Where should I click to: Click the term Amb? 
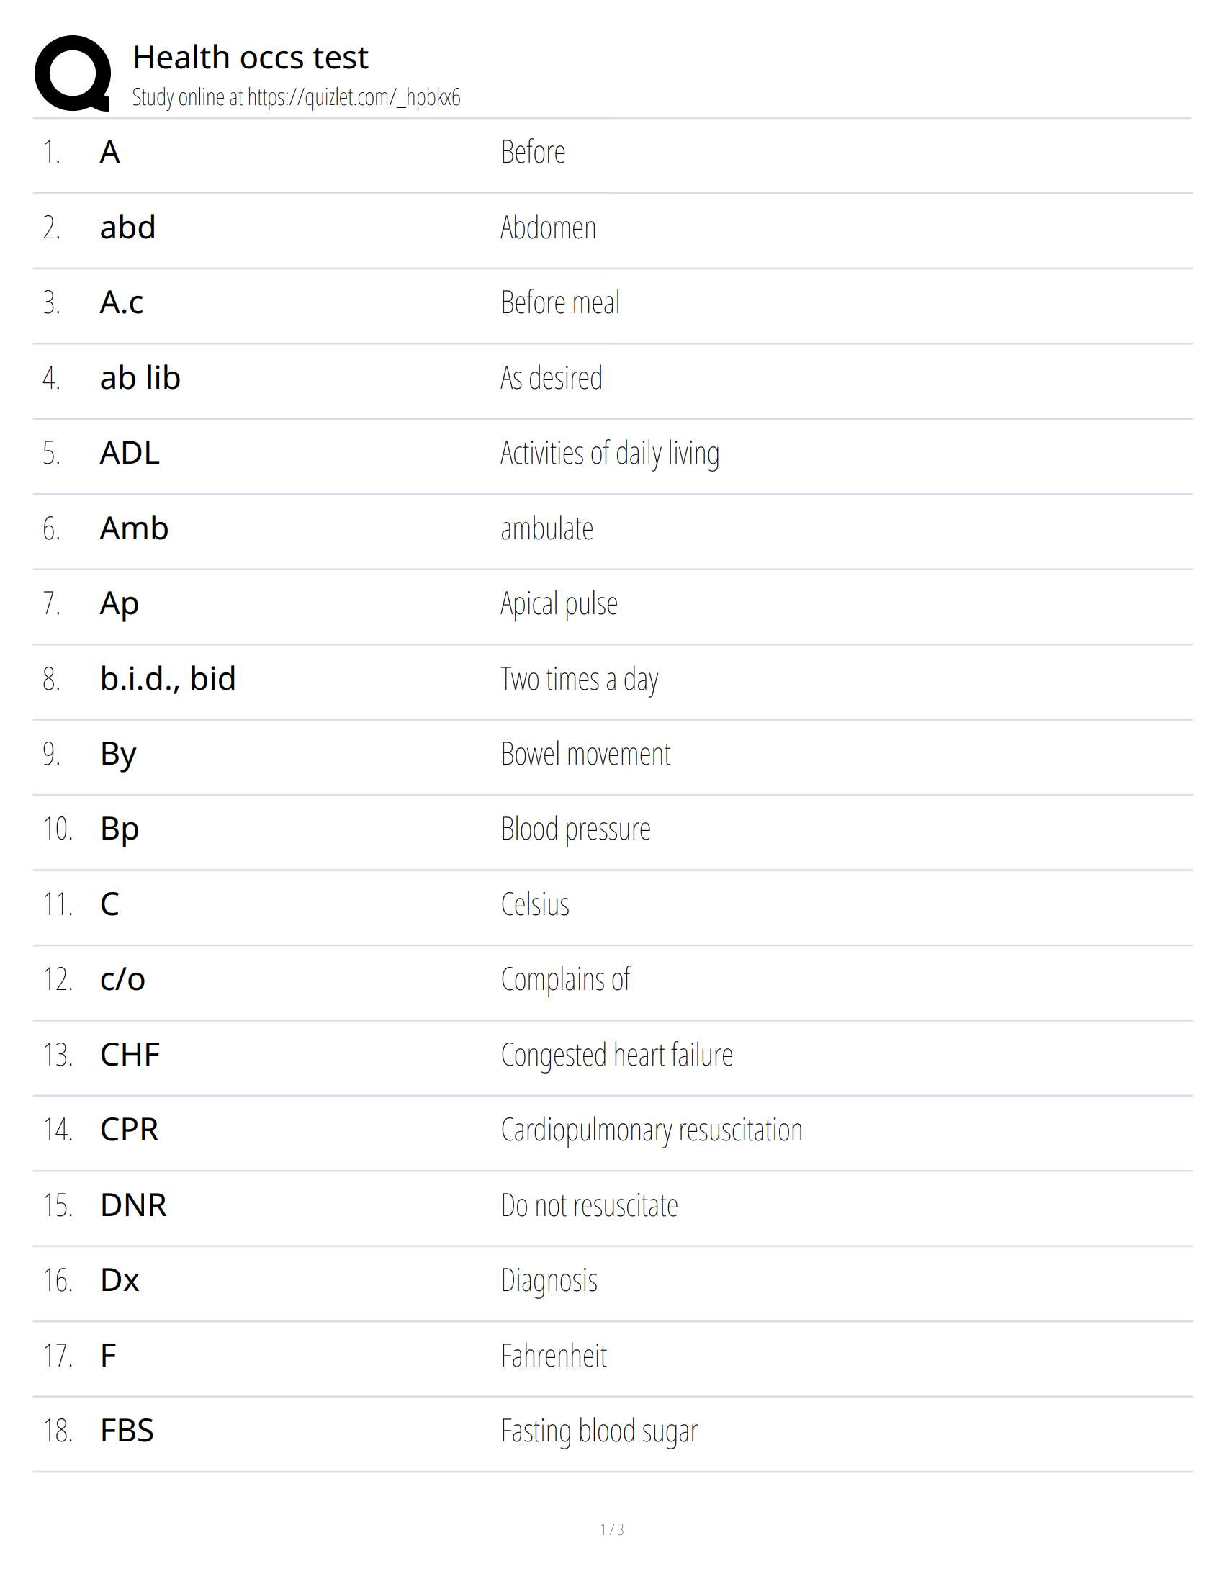[134, 528]
